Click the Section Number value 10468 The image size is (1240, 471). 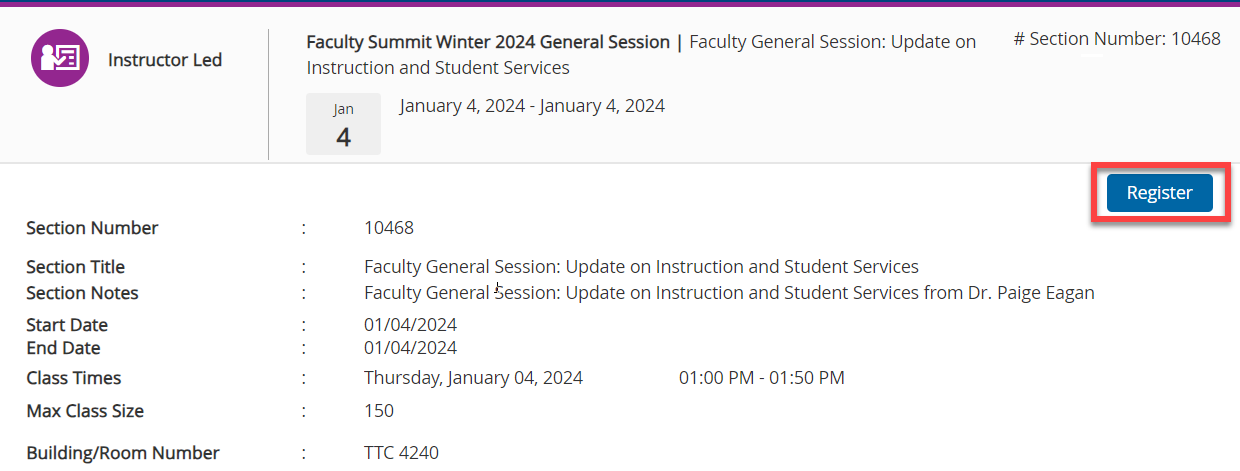(x=389, y=228)
